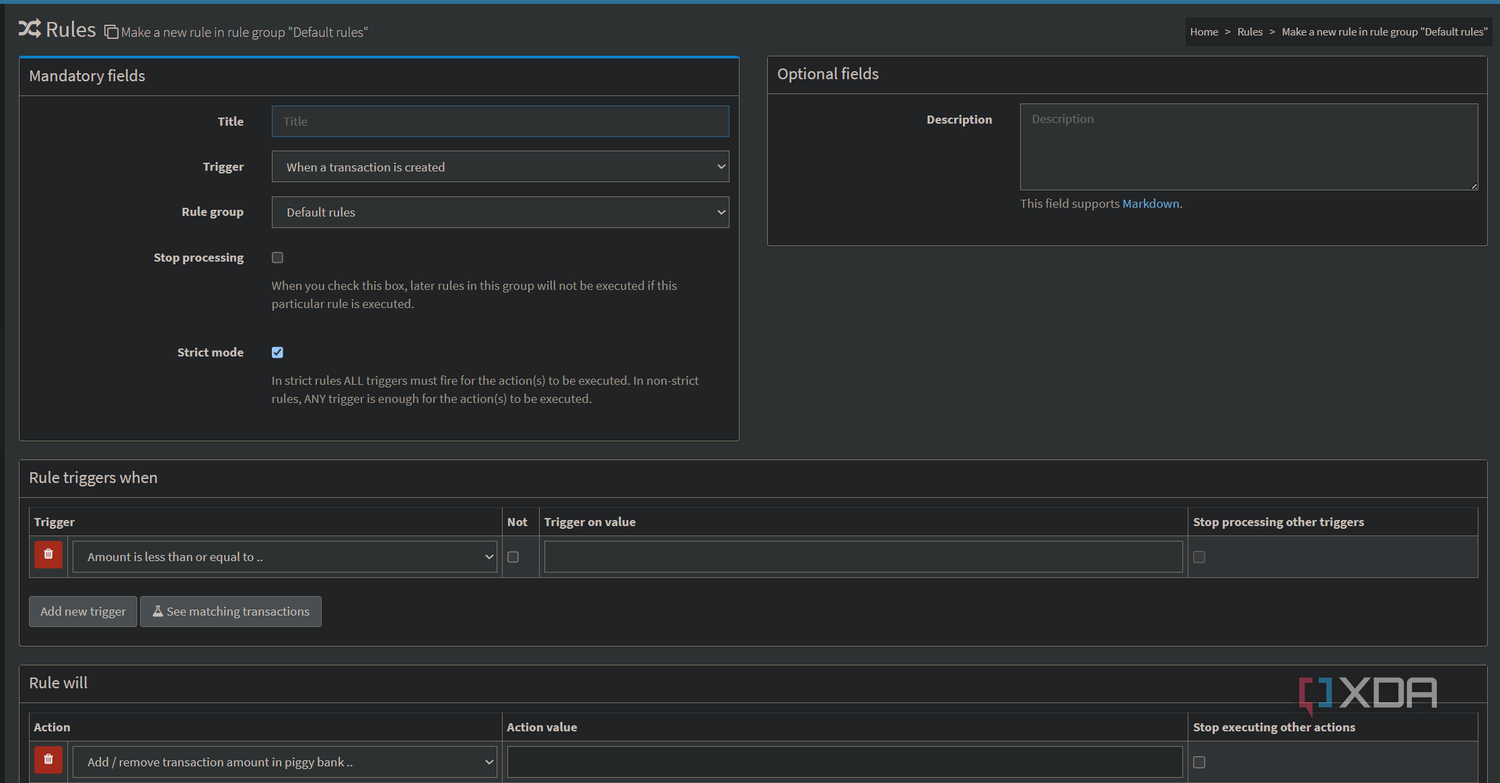Enable Stop processing other triggers checkbox
Image resolution: width=1500 pixels, height=783 pixels.
click(x=1199, y=557)
